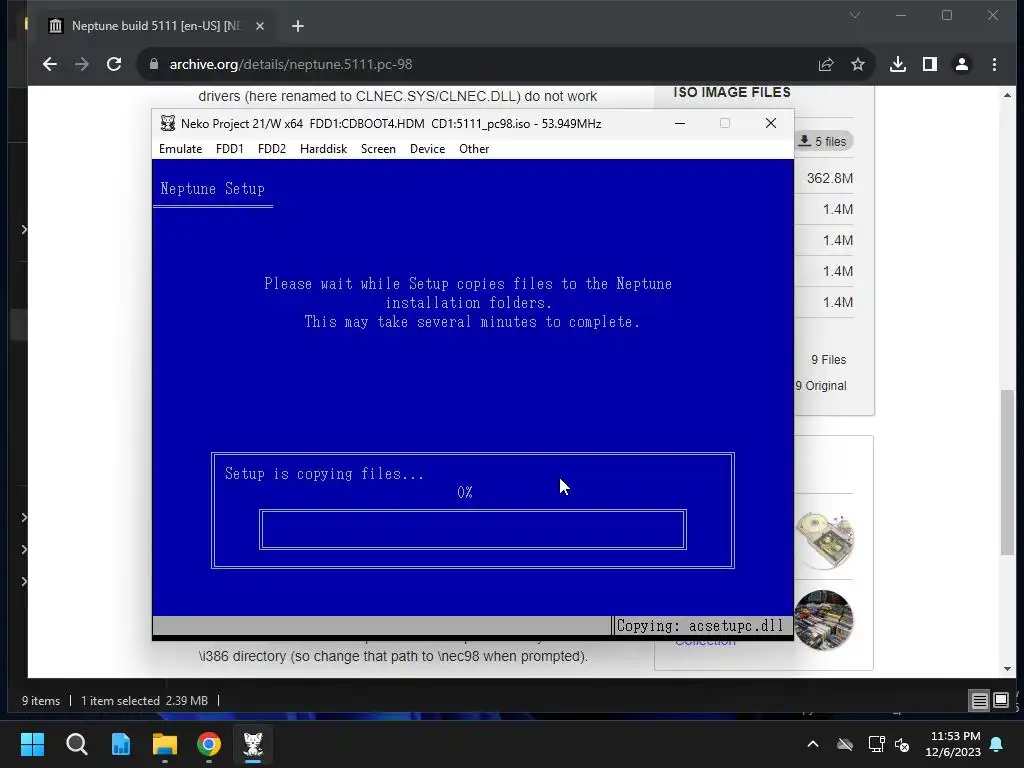Go back in Chrome browser
Screen dimensions: 1024x768
[50, 64]
